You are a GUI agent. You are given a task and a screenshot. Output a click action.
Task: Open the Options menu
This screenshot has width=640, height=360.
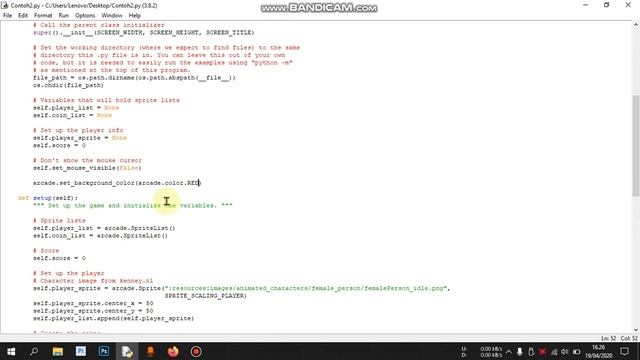85,16
